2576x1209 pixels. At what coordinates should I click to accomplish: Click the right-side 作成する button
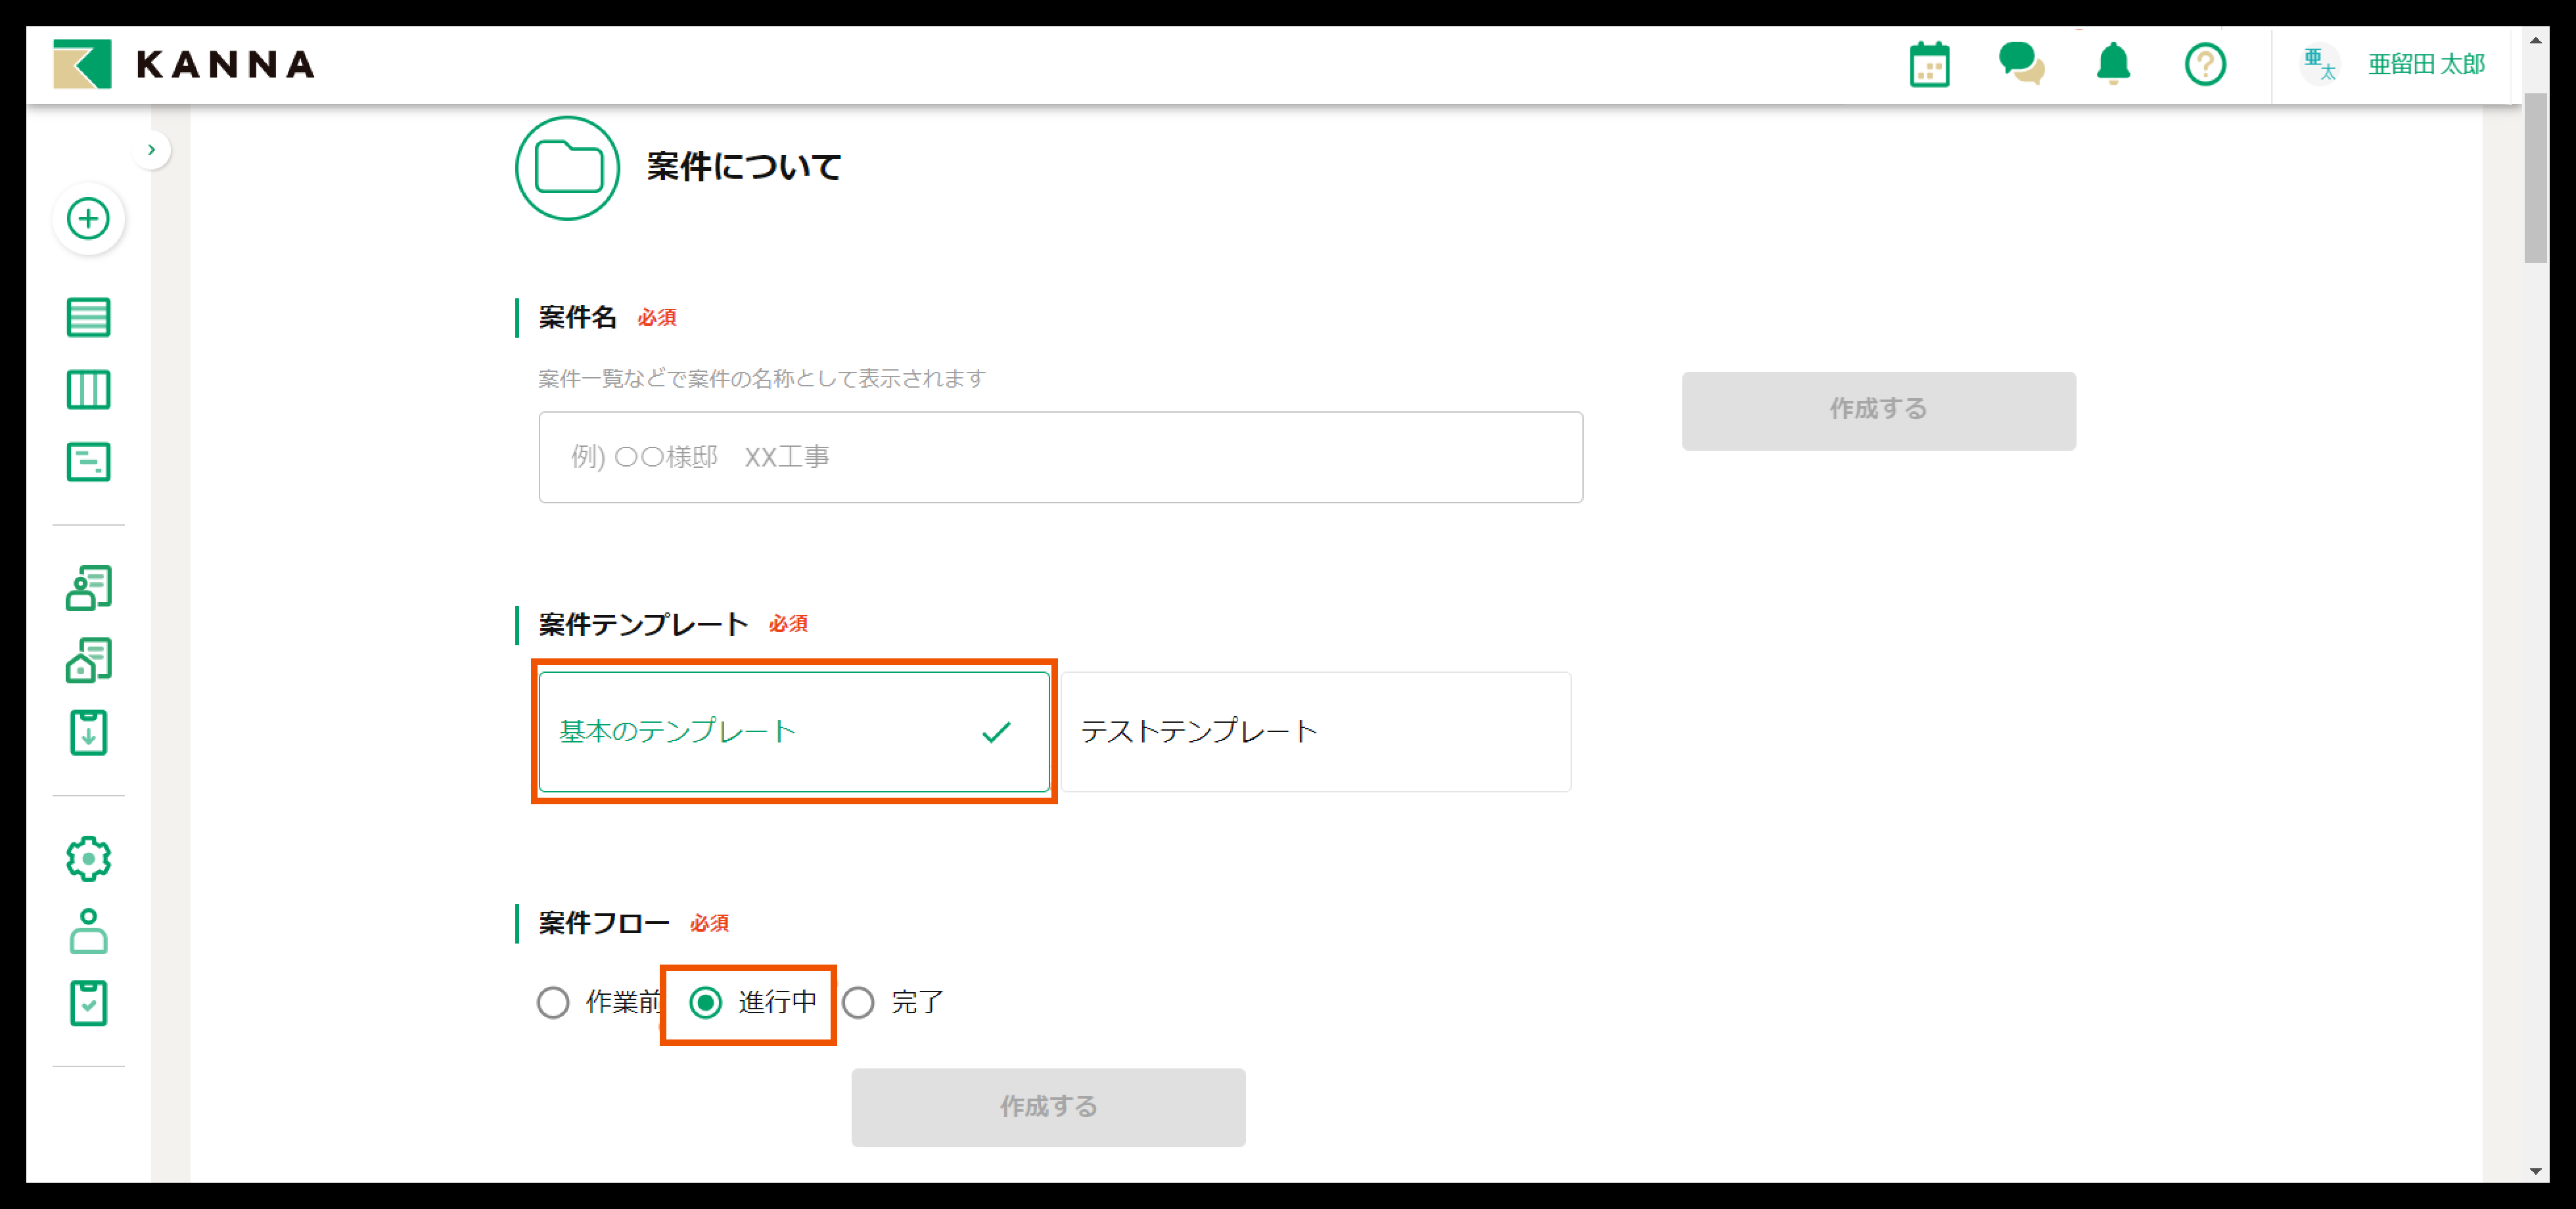point(1878,410)
